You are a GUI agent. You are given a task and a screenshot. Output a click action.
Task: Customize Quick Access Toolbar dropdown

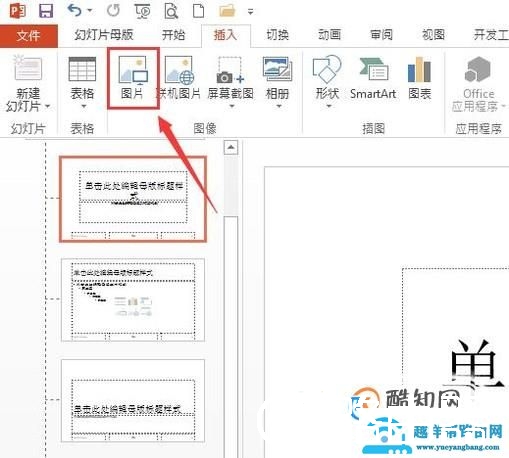251,12
